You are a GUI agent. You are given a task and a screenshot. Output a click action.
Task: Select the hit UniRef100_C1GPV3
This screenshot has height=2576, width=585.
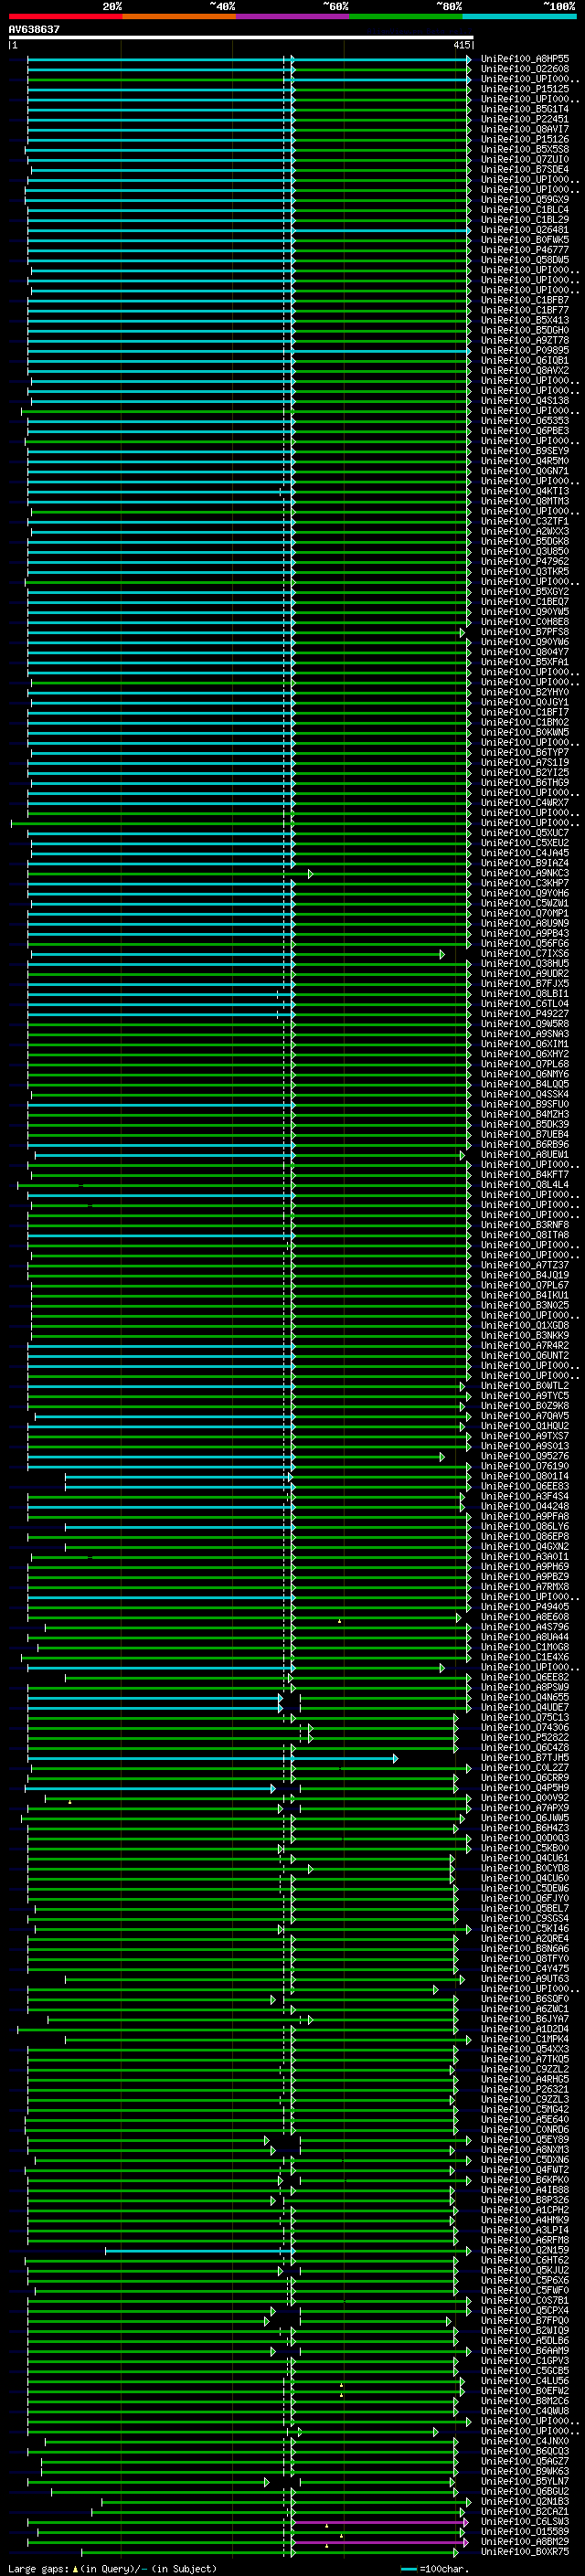coord(525,2361)
